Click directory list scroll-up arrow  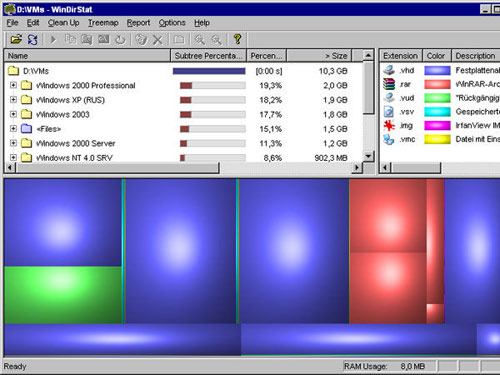point(368,55)
